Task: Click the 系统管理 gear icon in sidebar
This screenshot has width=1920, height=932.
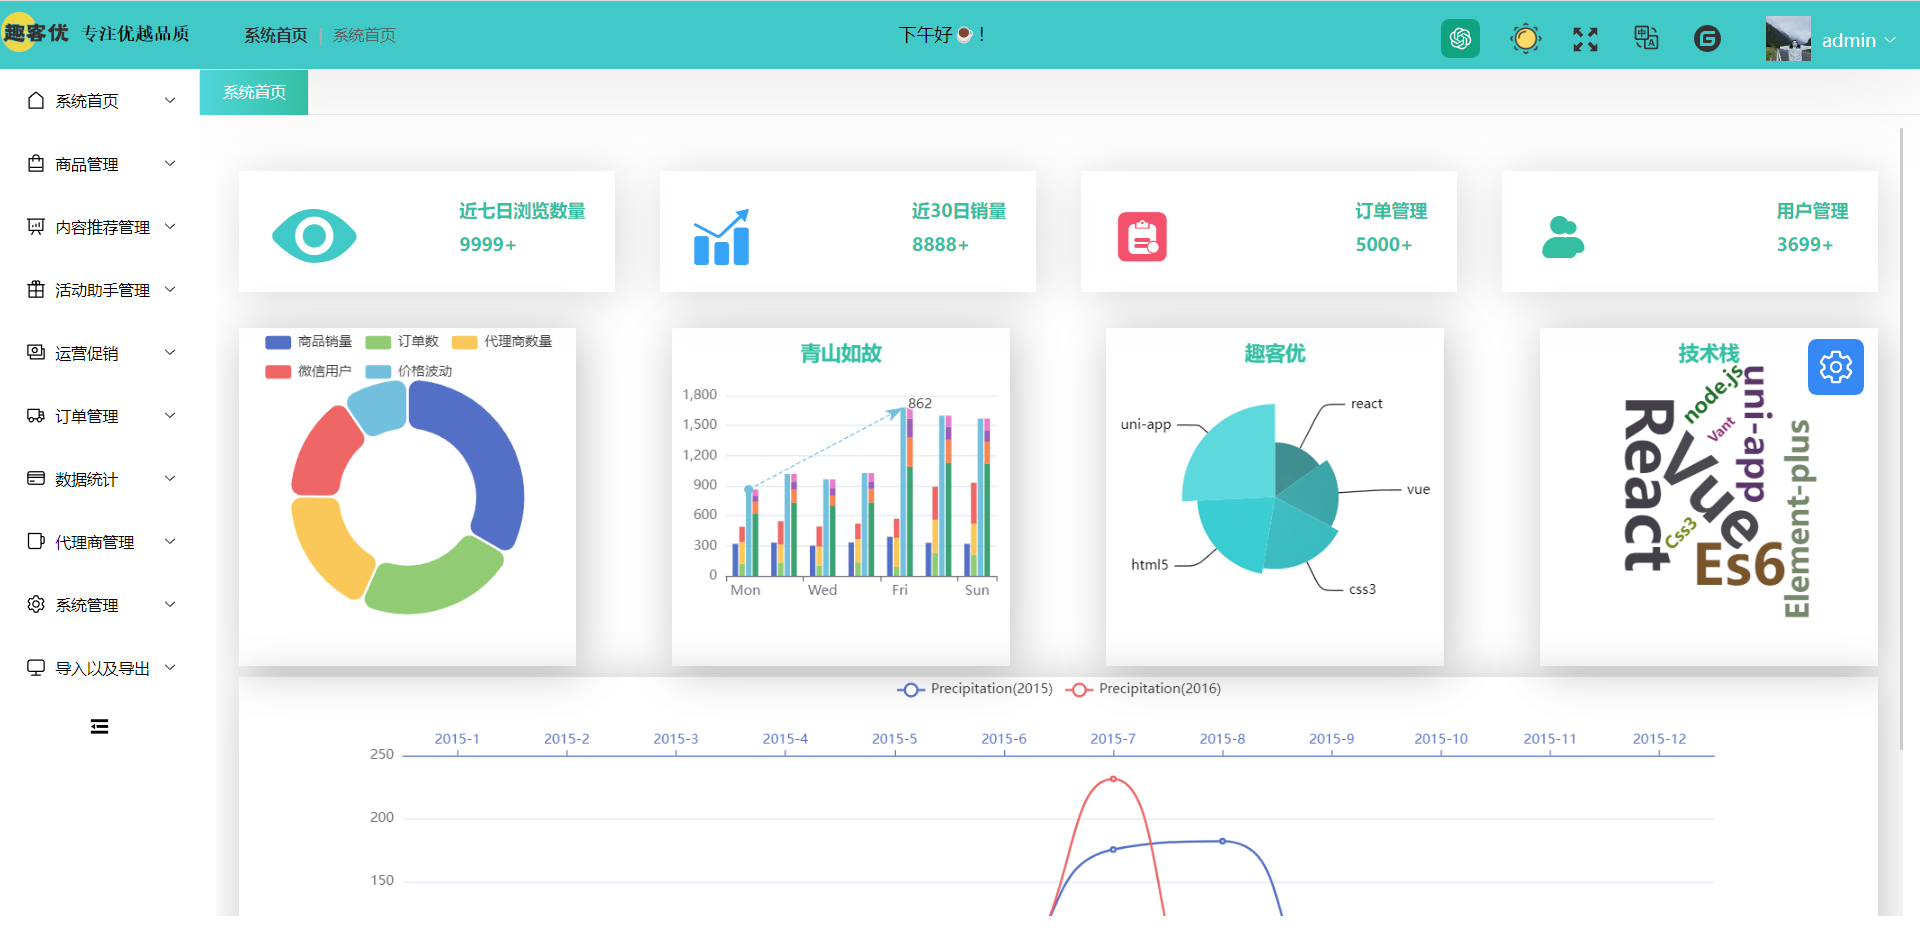Action: 36,604
